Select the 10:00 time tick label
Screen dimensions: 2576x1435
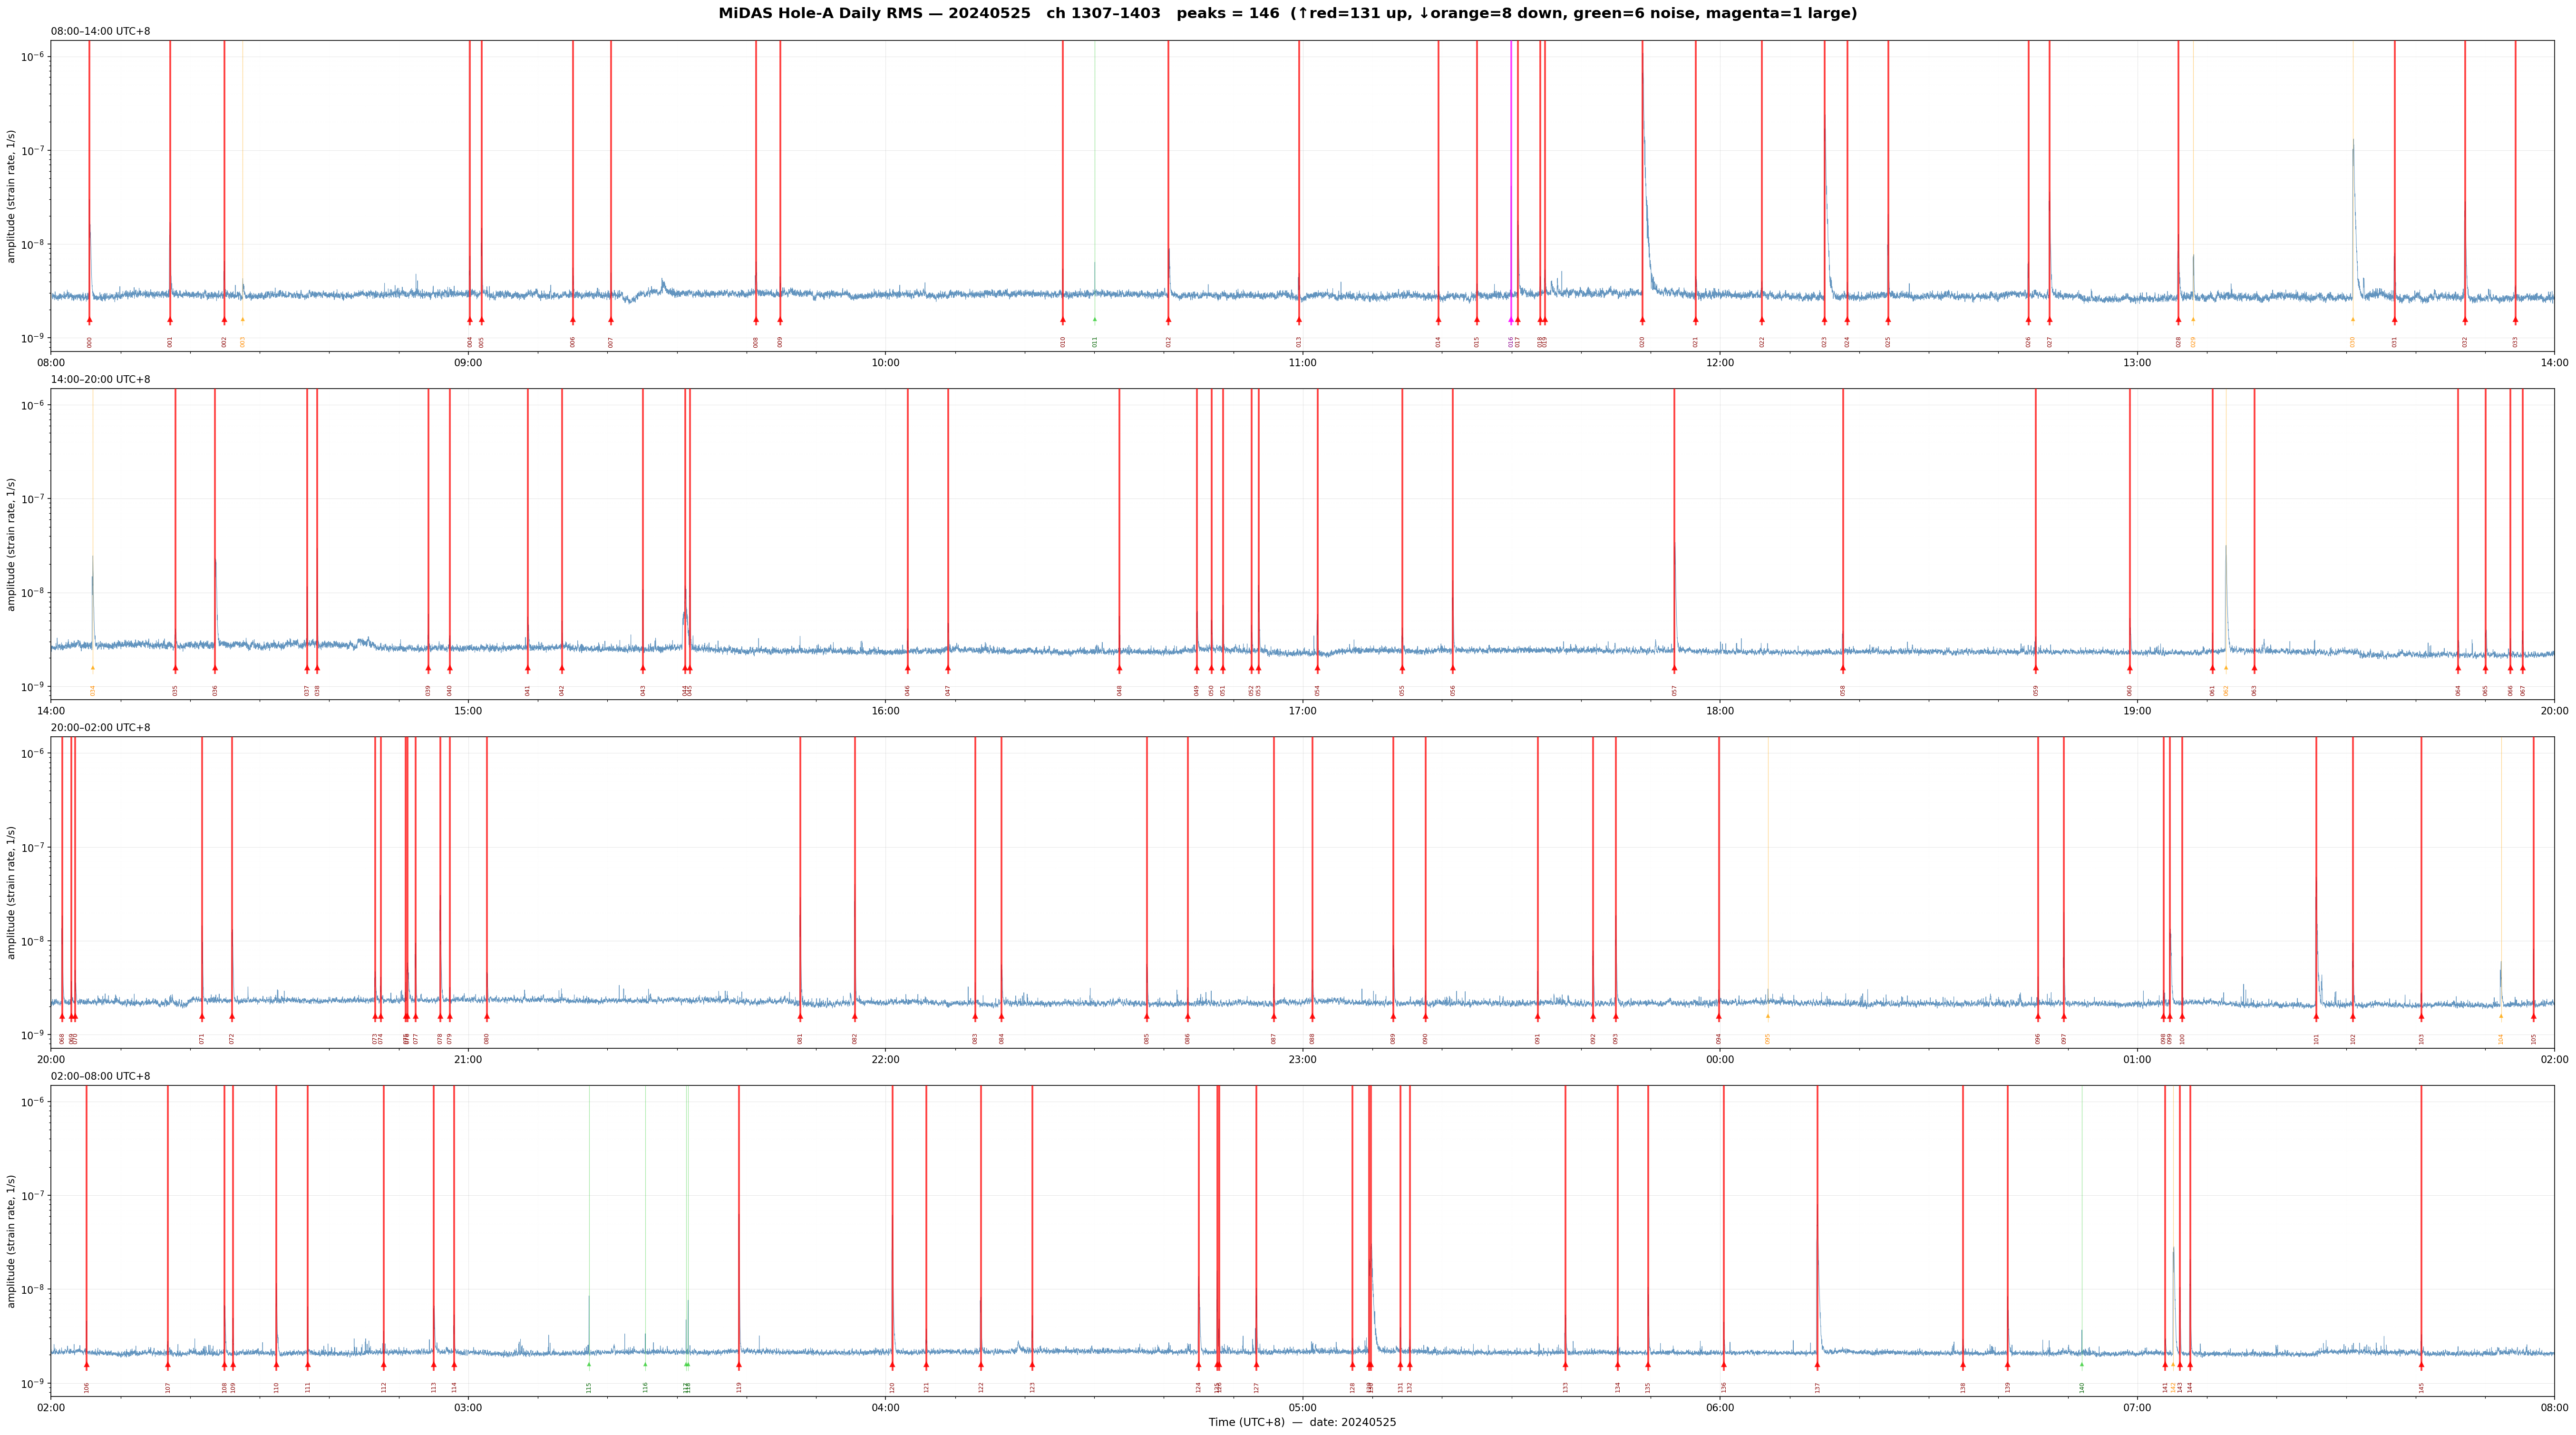(x=885, y=363)
